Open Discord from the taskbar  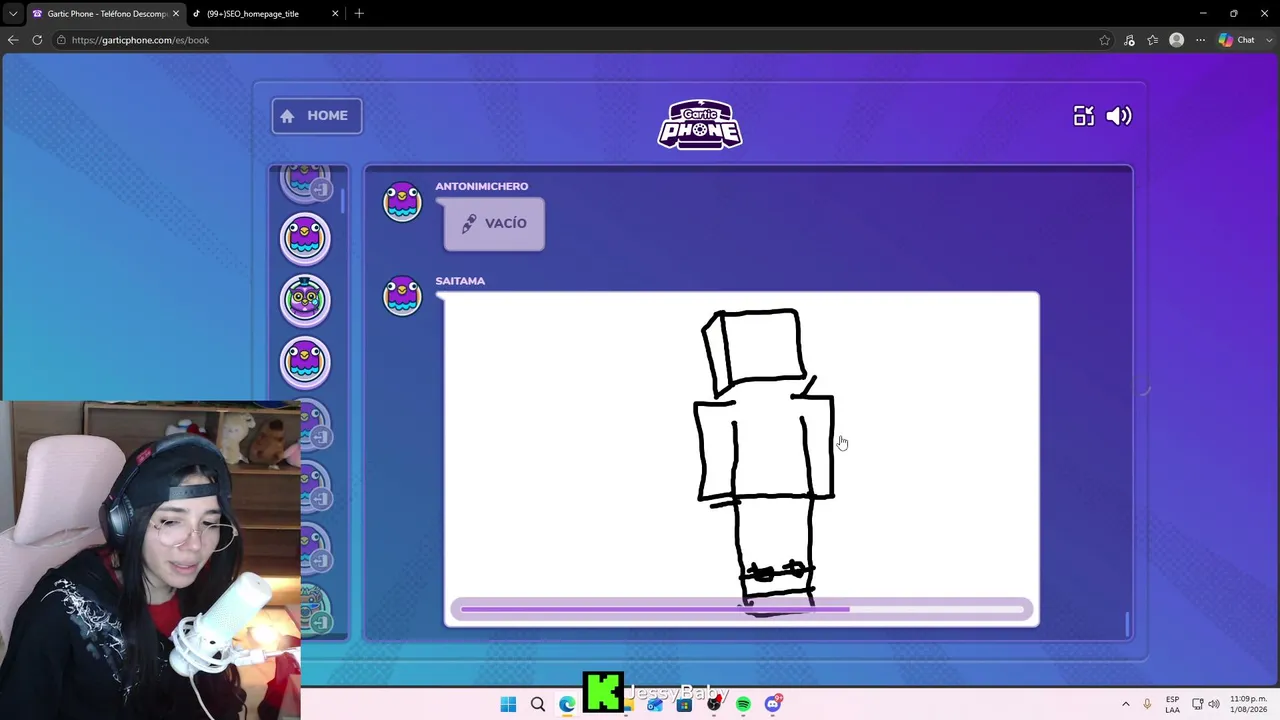(773, 704)
